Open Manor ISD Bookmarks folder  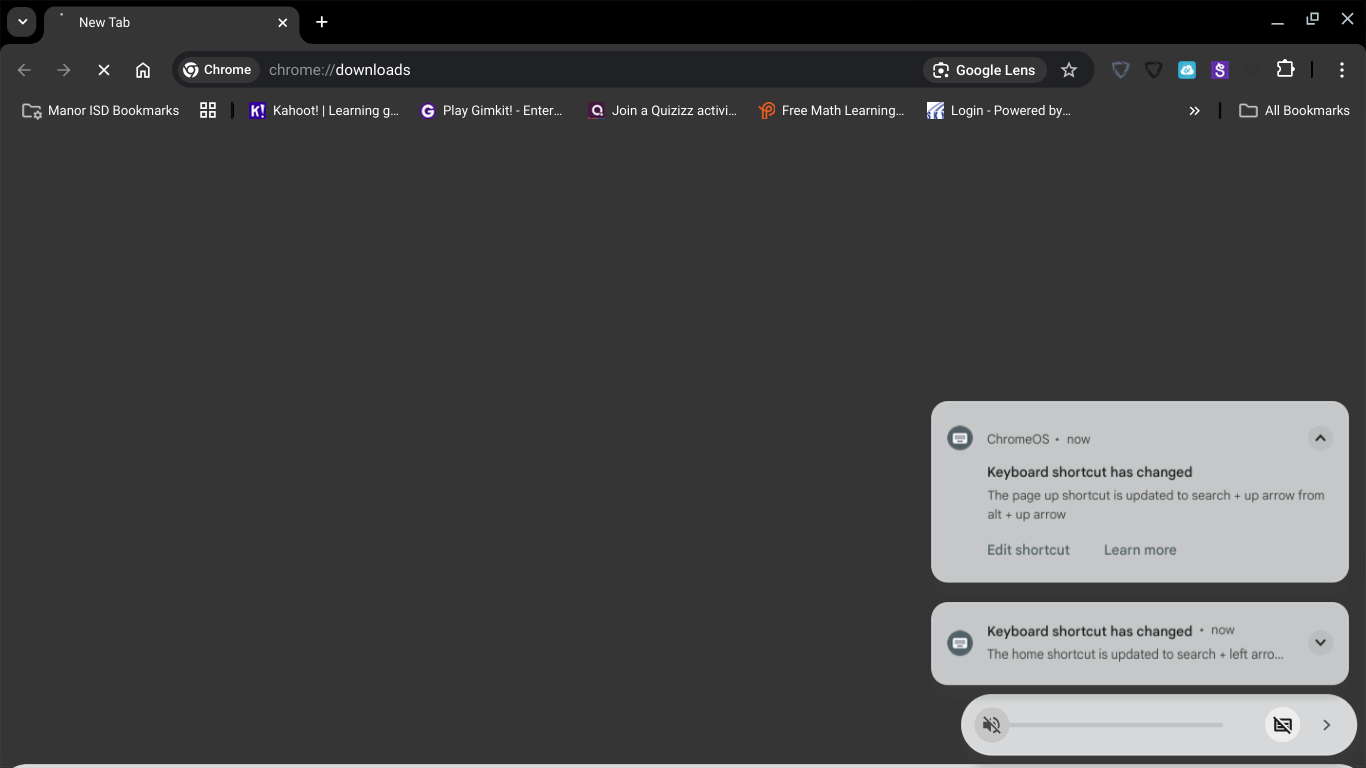click(101, 111)
